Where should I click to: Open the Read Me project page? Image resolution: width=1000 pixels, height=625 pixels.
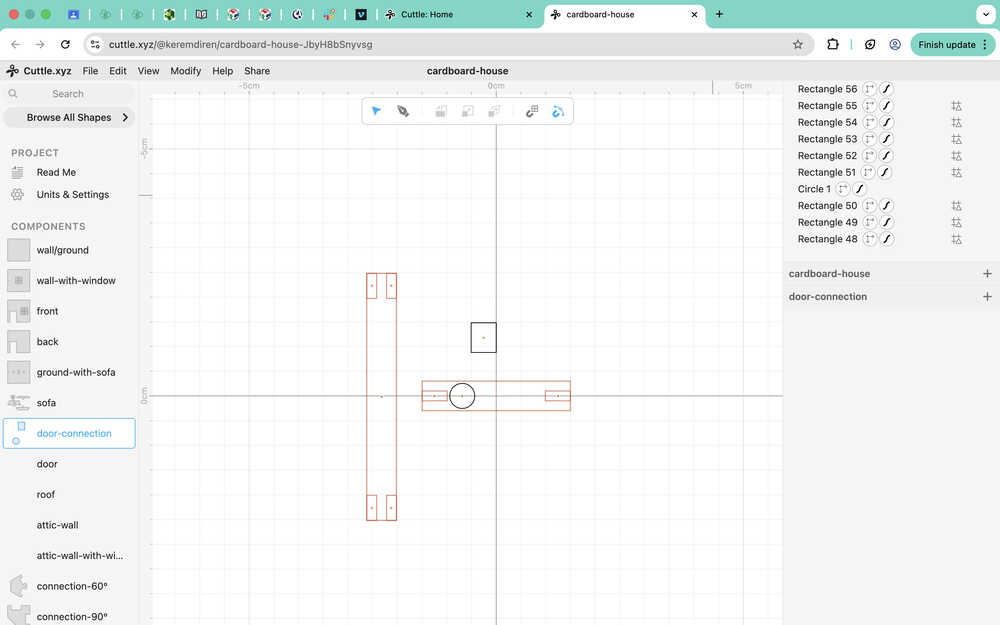coord(56,173)
